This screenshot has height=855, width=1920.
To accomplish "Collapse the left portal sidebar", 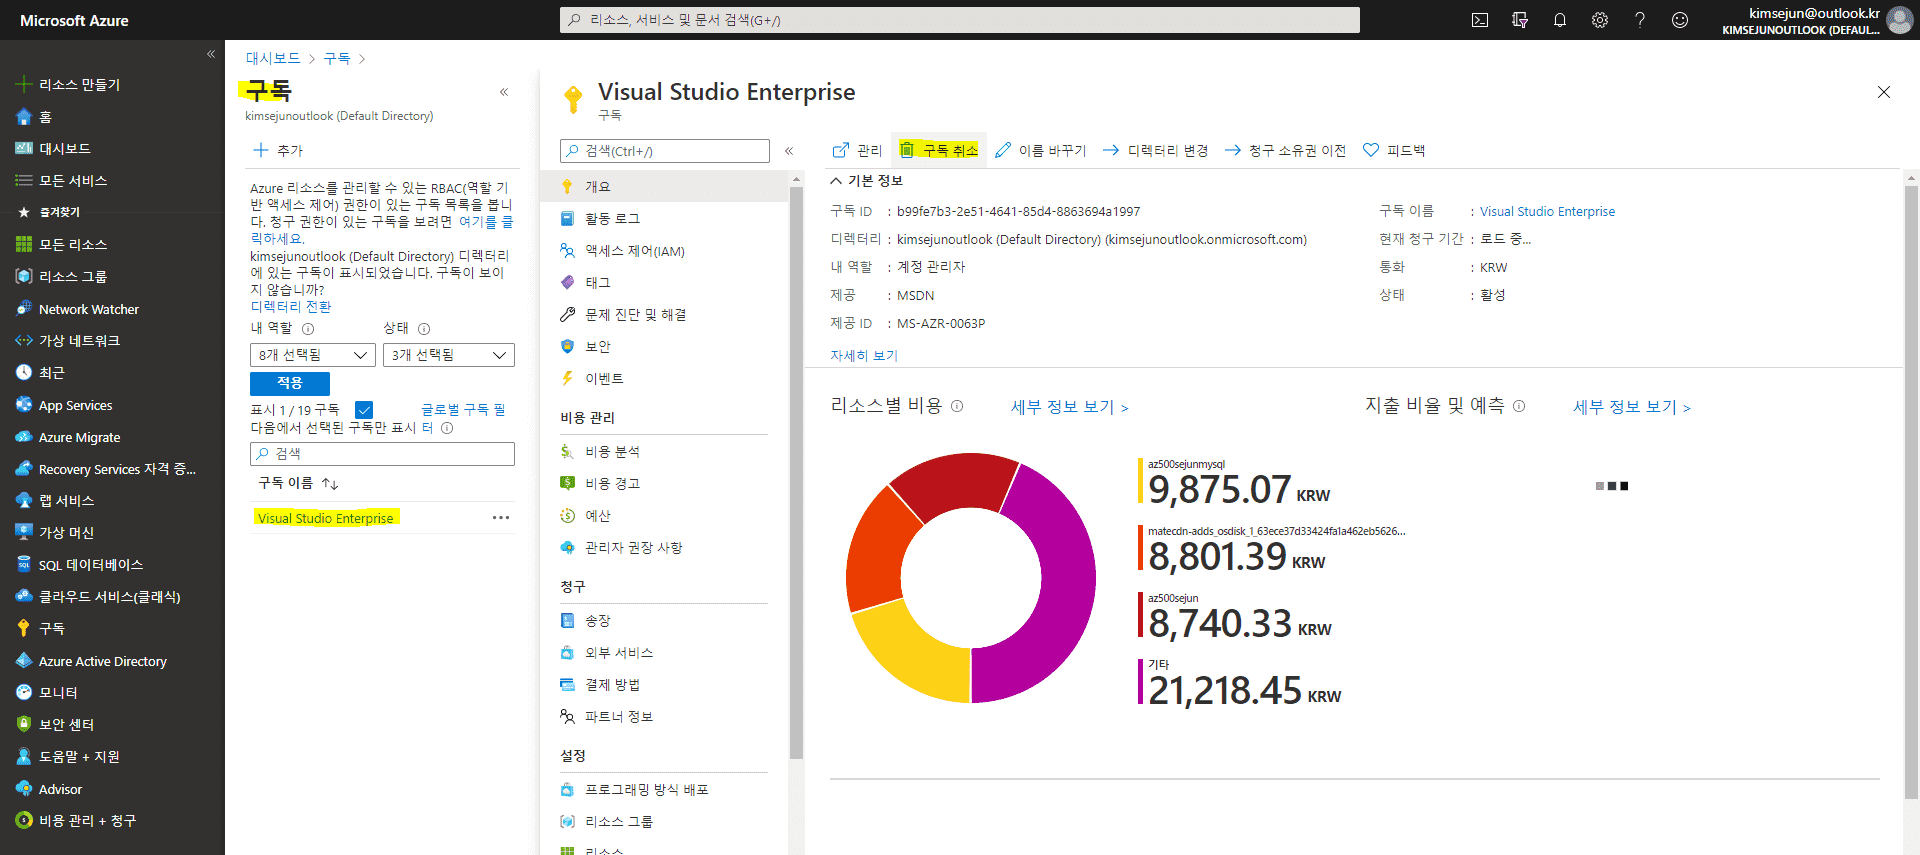I will [211, 54].
